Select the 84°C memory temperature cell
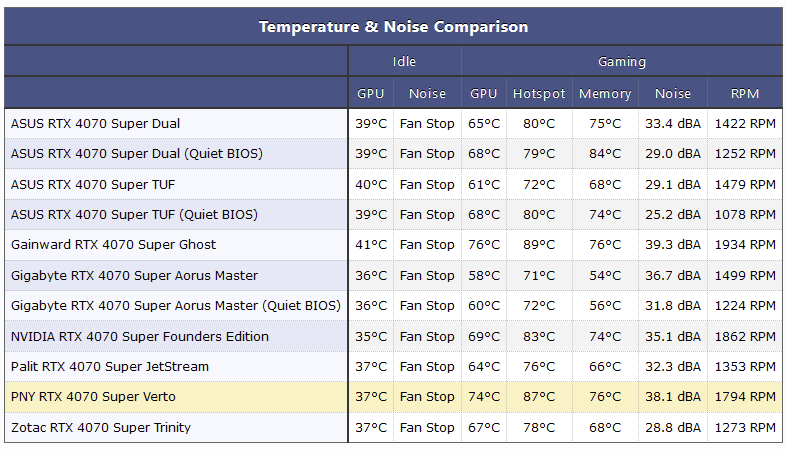This screenshot has height=449, width=786. pos(605,154)
